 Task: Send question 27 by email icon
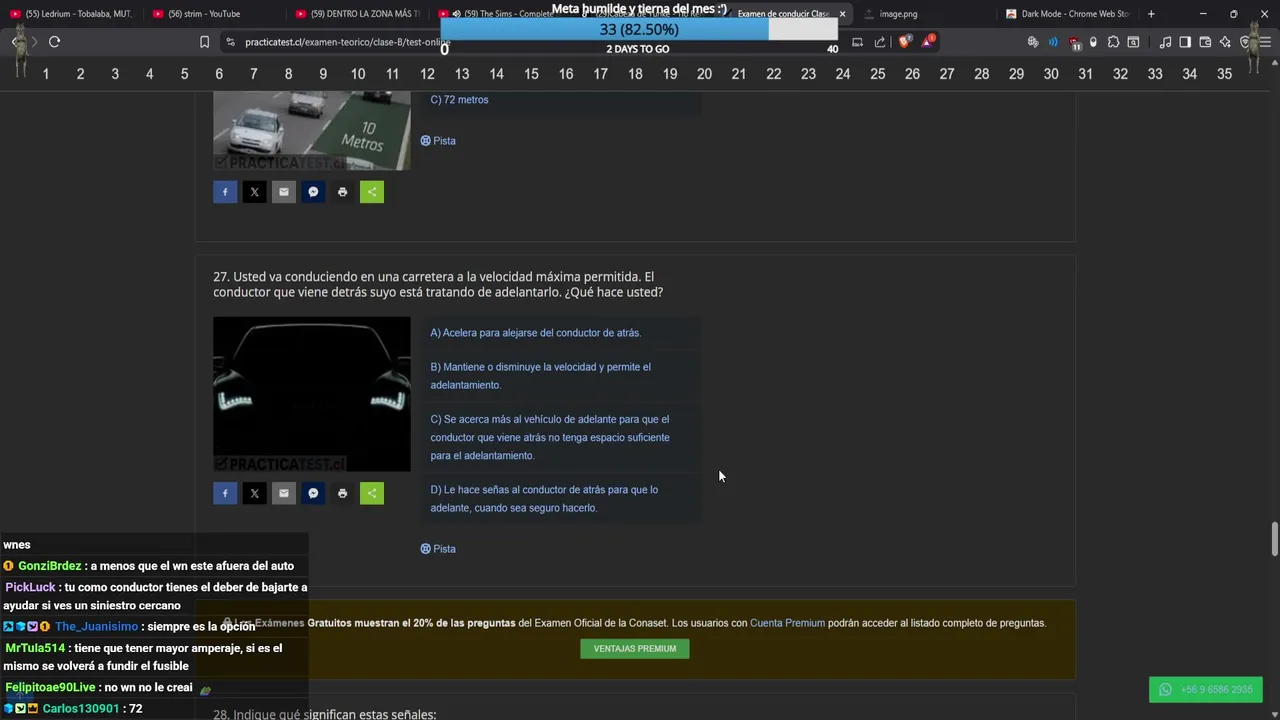284,493
